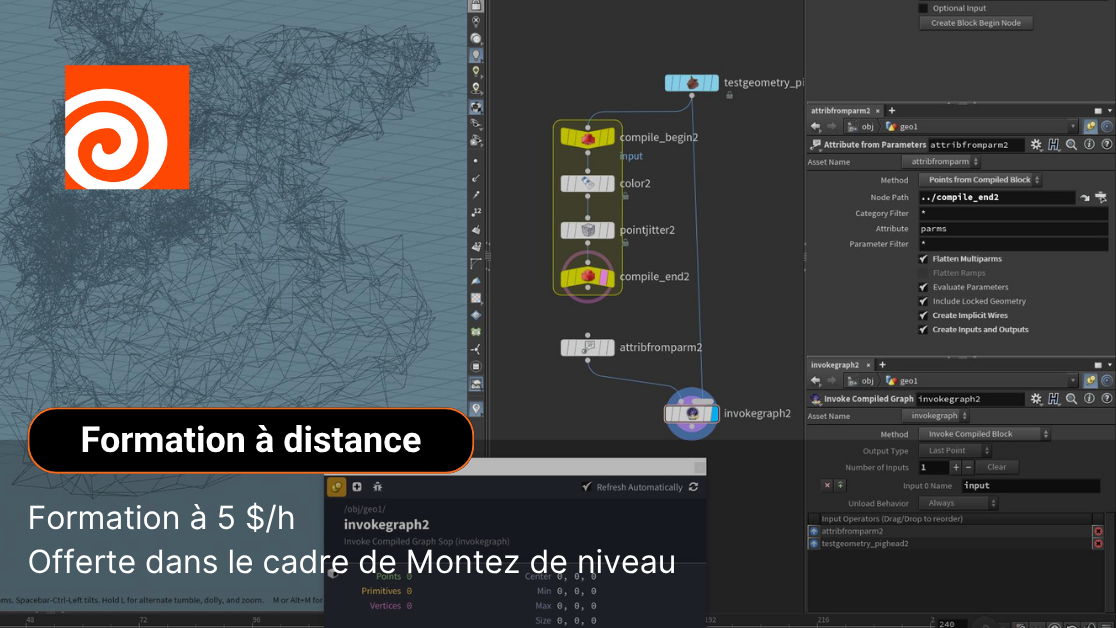Screen dimensions: 1116x628
Task: Toggle the Refresh Automatically checkbox
Action: (586, 487)
